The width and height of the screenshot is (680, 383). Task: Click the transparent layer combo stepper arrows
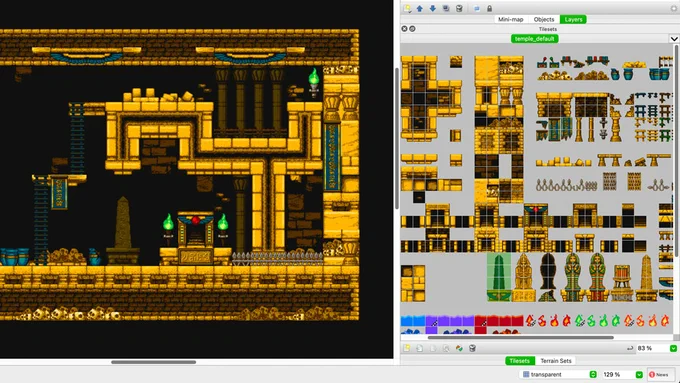593,374
